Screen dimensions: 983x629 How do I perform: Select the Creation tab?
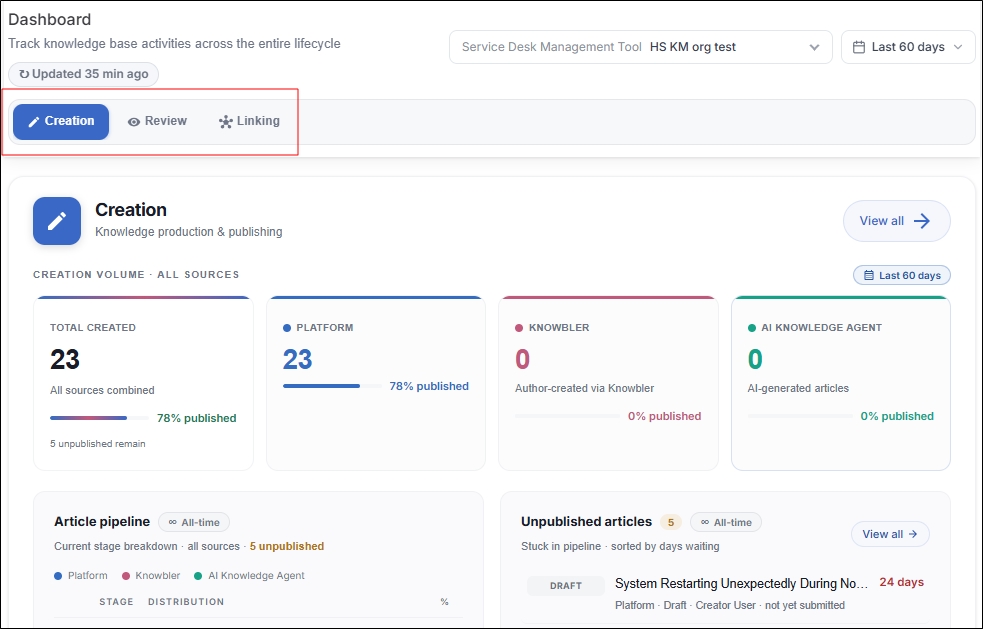click(61, 122)
